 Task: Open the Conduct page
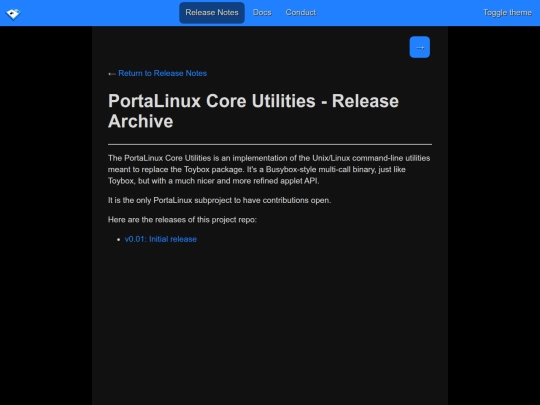pyautogui.click(x=301, y=13)
